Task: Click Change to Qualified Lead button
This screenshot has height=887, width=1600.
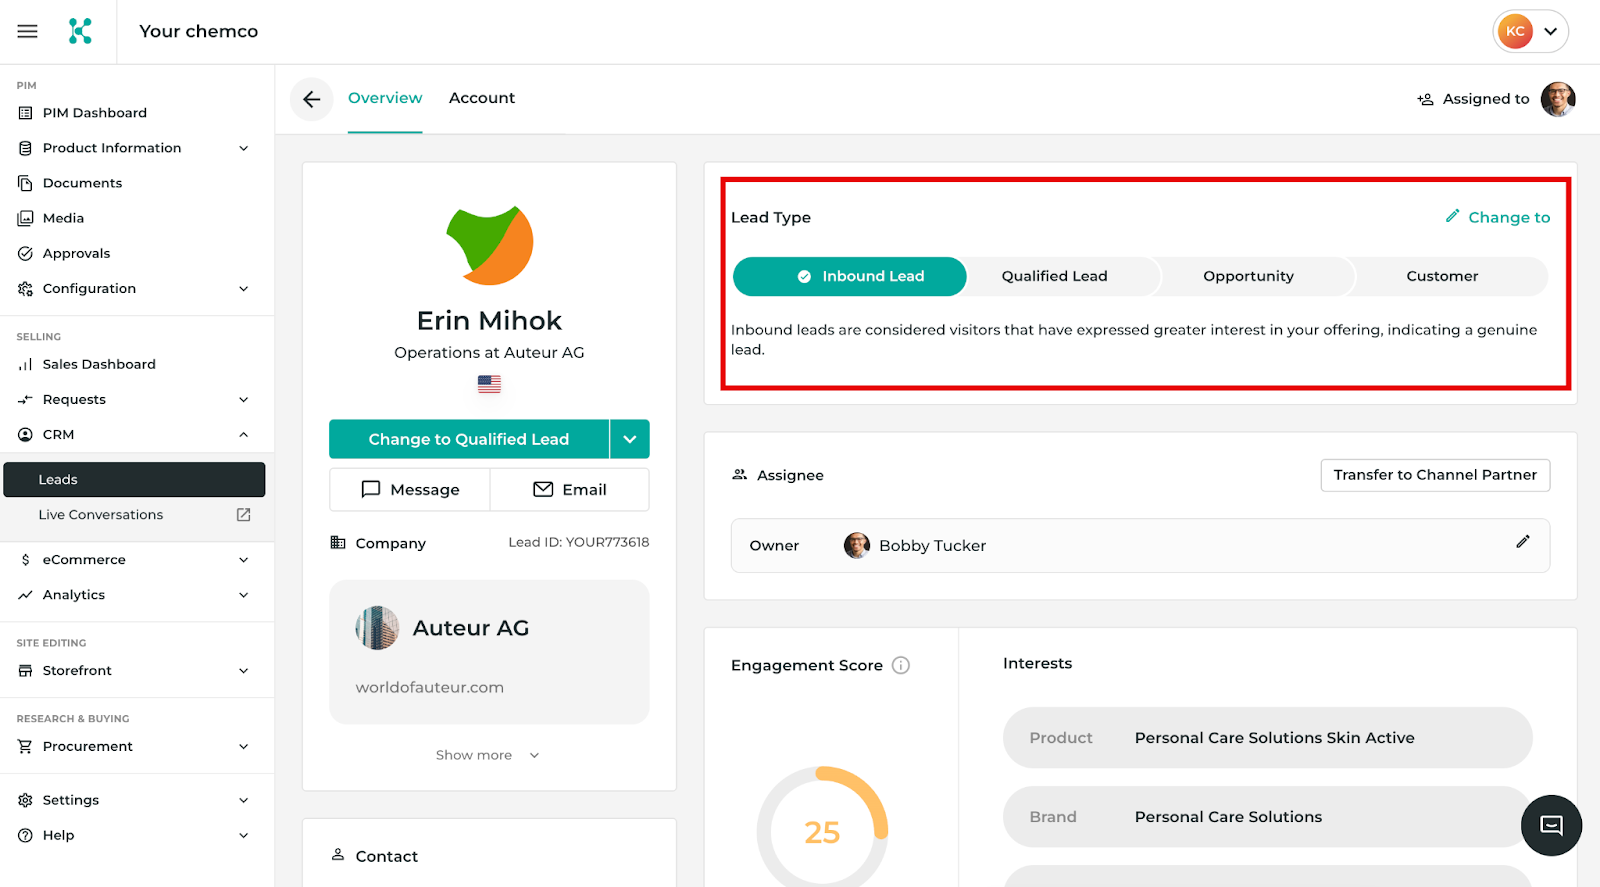Action: (x=468, y=440)
